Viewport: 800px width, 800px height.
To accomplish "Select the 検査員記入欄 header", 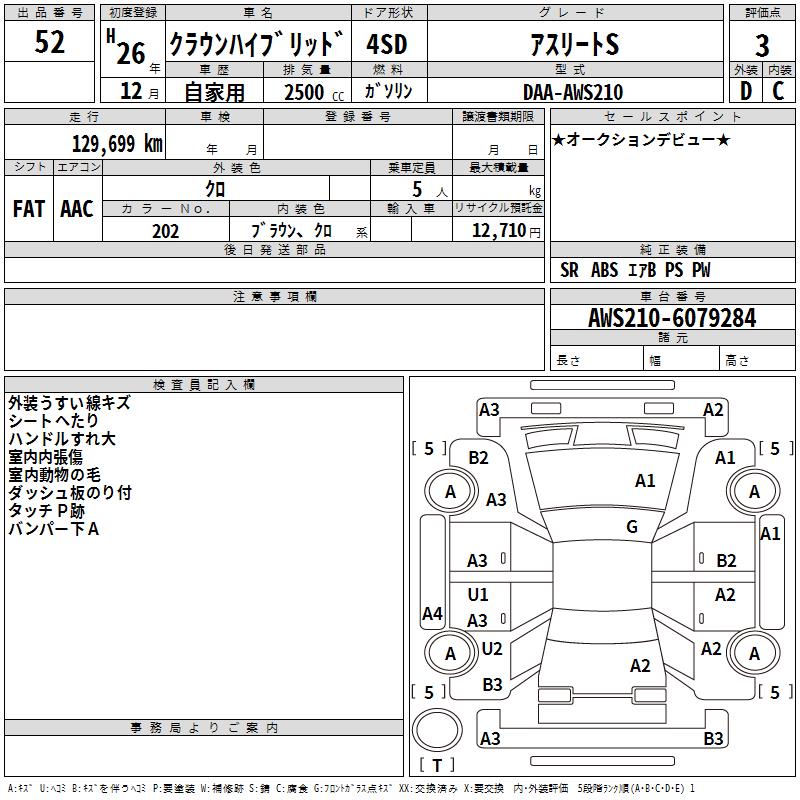I will point(204,385).
